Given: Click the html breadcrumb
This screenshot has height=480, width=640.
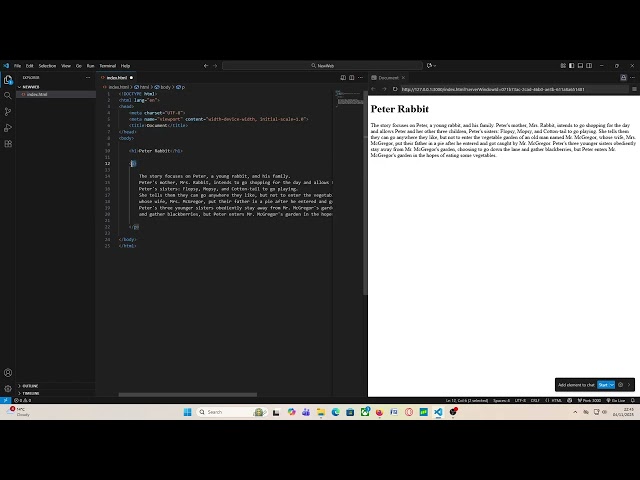Looking at the screenshot, I should tap(142, 87).
